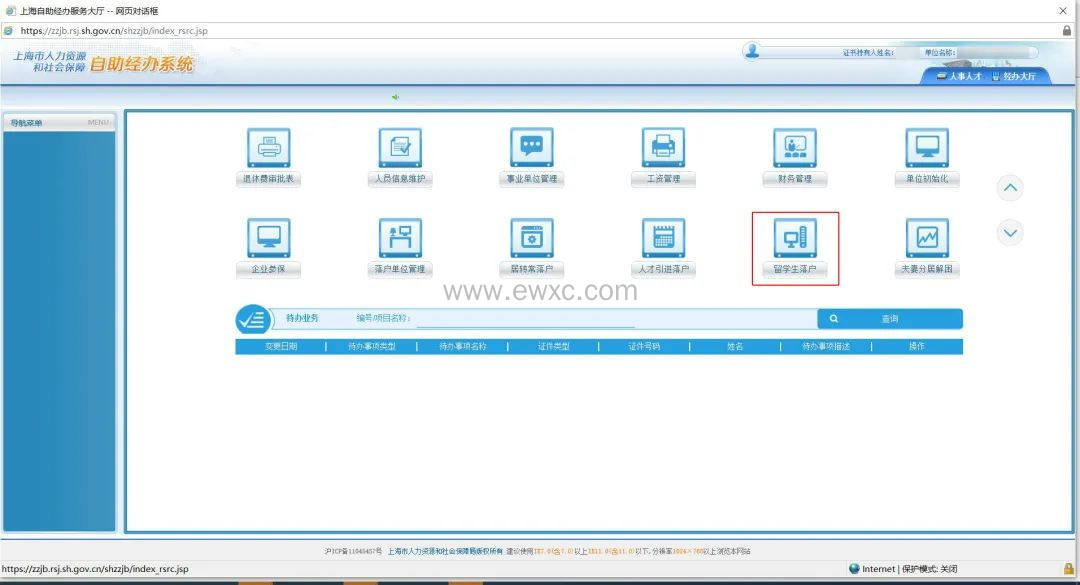Click the 导航菜单 MENU header
Viewport: 1080px width, 585px height.
(60, 123)
